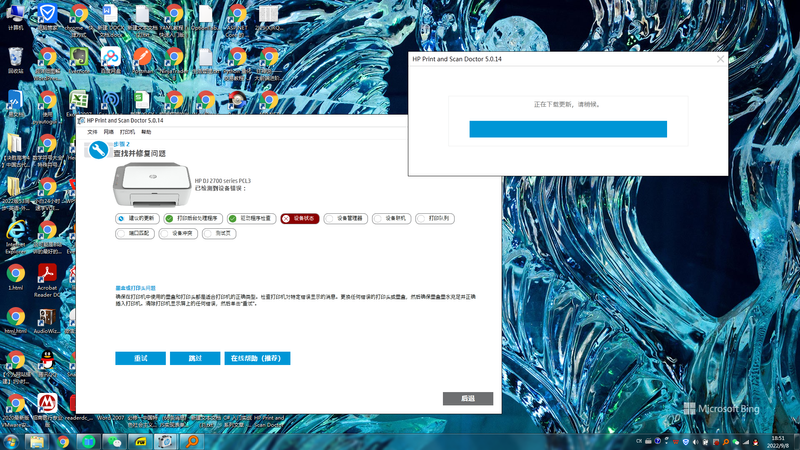Open the Evernote desktop icon

click(79, 60)
